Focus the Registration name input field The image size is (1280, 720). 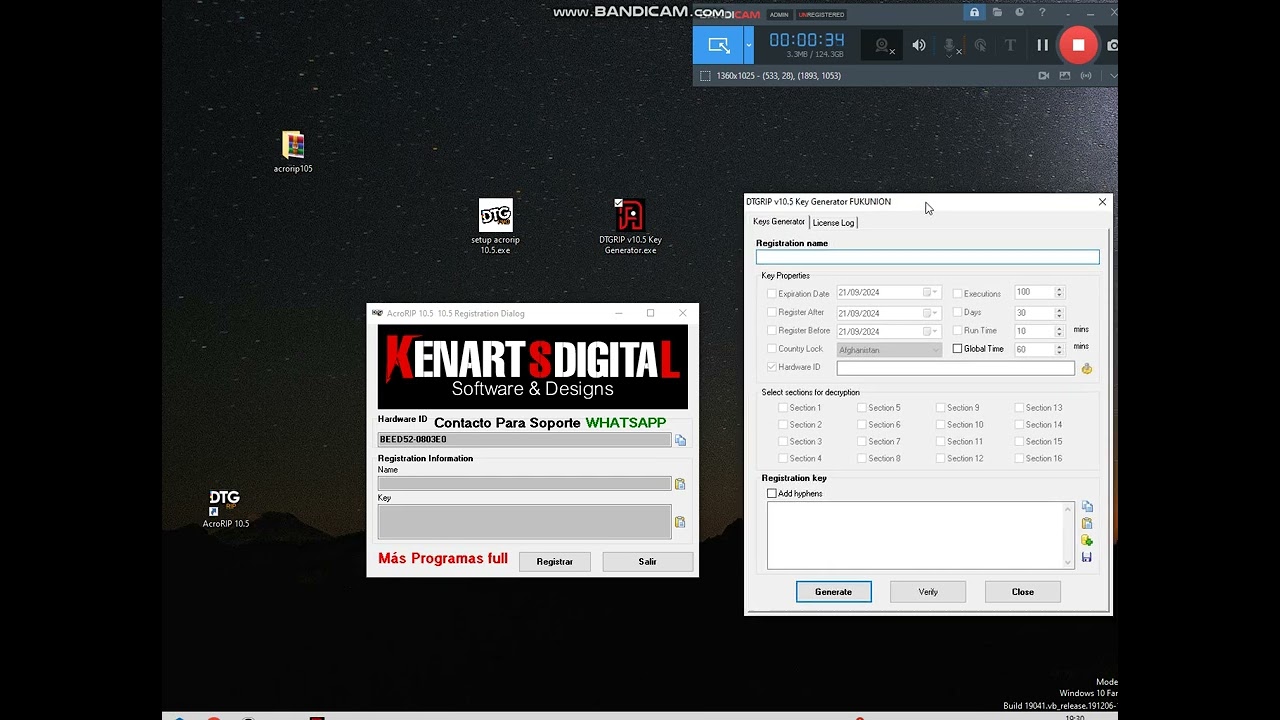(x=928, y=257)
